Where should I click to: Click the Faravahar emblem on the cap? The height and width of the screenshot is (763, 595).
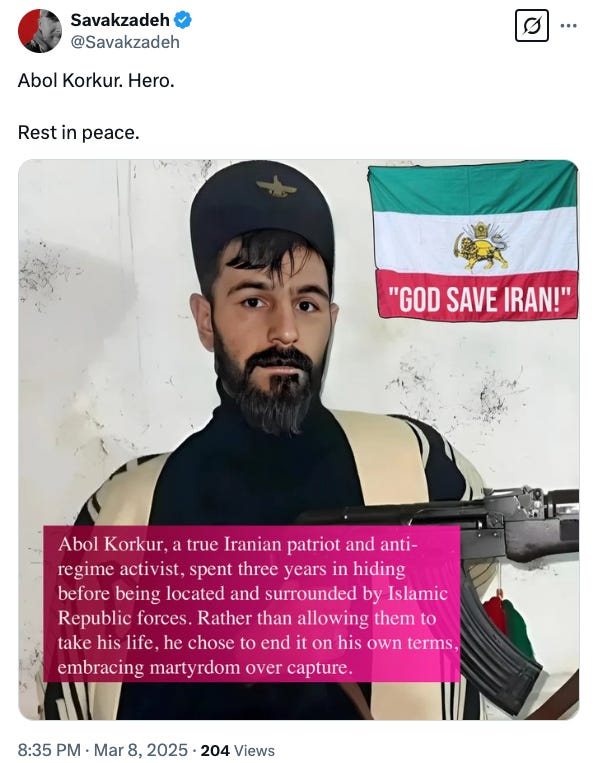pos(276,187)
